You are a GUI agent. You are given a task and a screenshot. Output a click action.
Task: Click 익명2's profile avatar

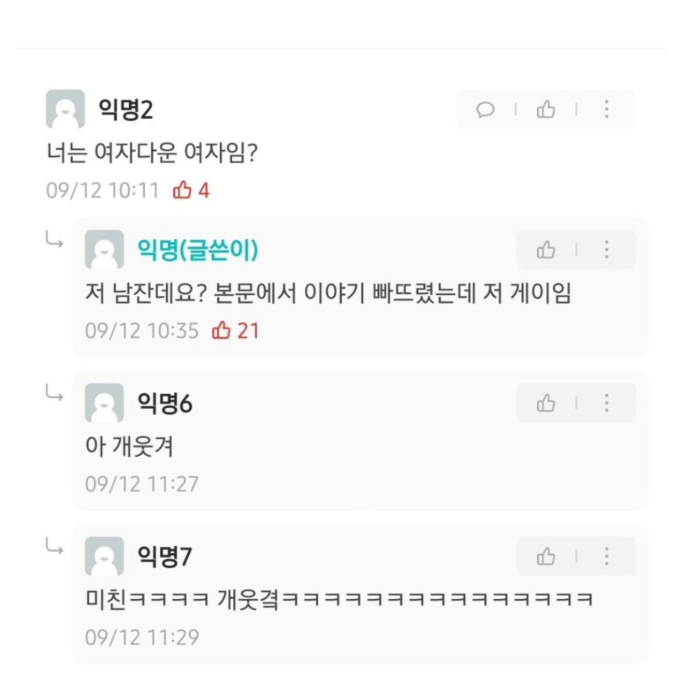point(66,110)
